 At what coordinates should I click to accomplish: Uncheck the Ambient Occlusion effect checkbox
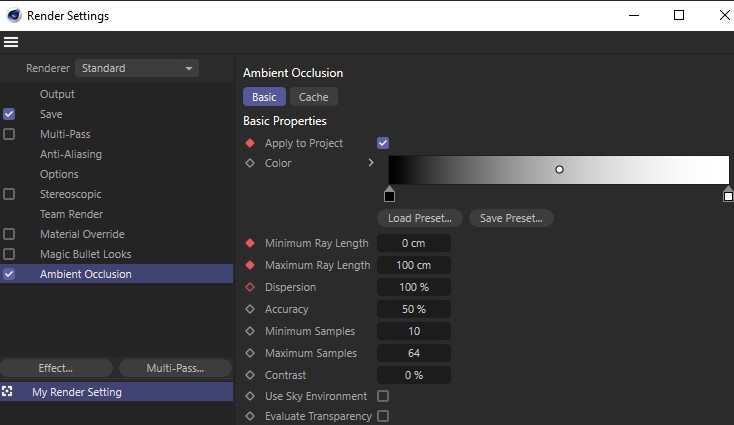tap(9, 274)
